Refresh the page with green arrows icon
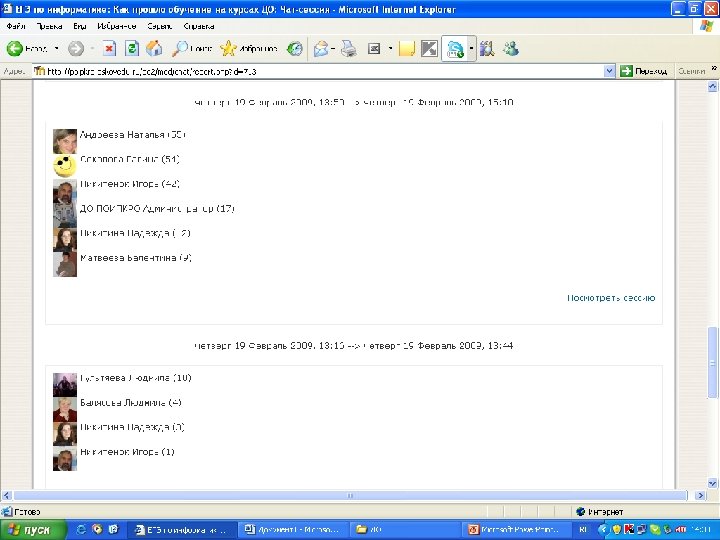Viewport: 720px width, 540px height. pos(132,48)
